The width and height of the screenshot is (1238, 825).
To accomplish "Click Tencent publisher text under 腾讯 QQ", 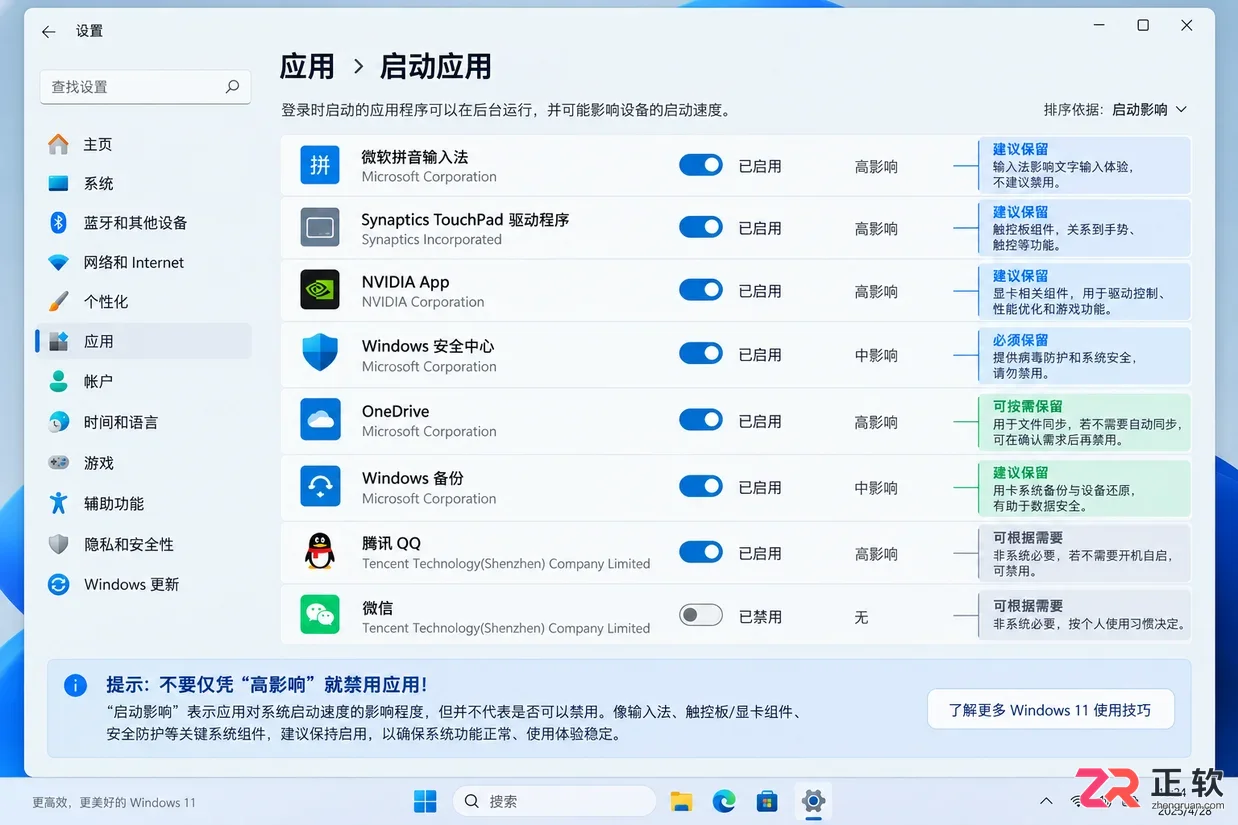I will [506, 563].
